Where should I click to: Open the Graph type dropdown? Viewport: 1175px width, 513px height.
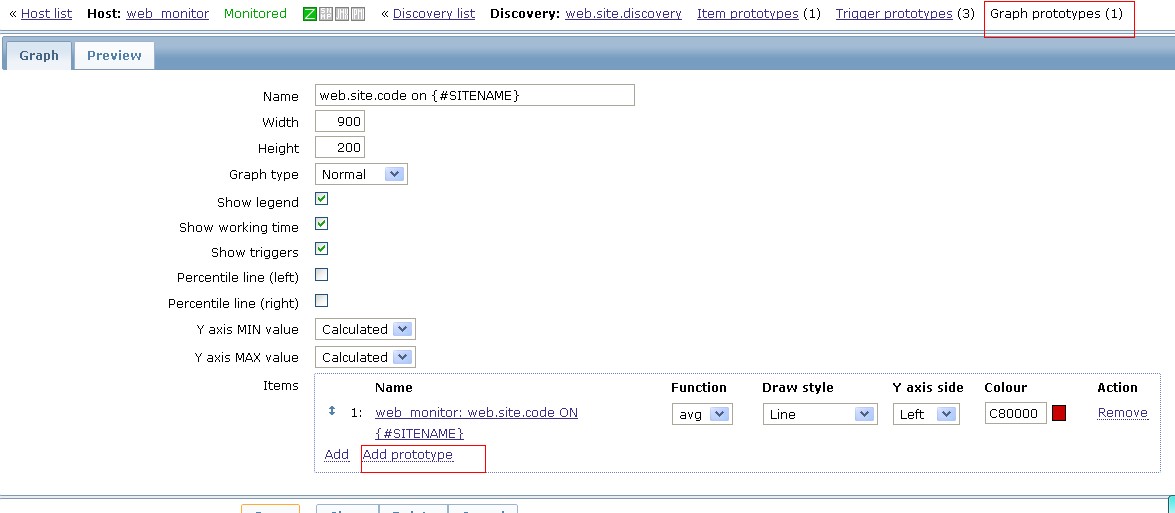pyautogui.click(x=361, y=174)
